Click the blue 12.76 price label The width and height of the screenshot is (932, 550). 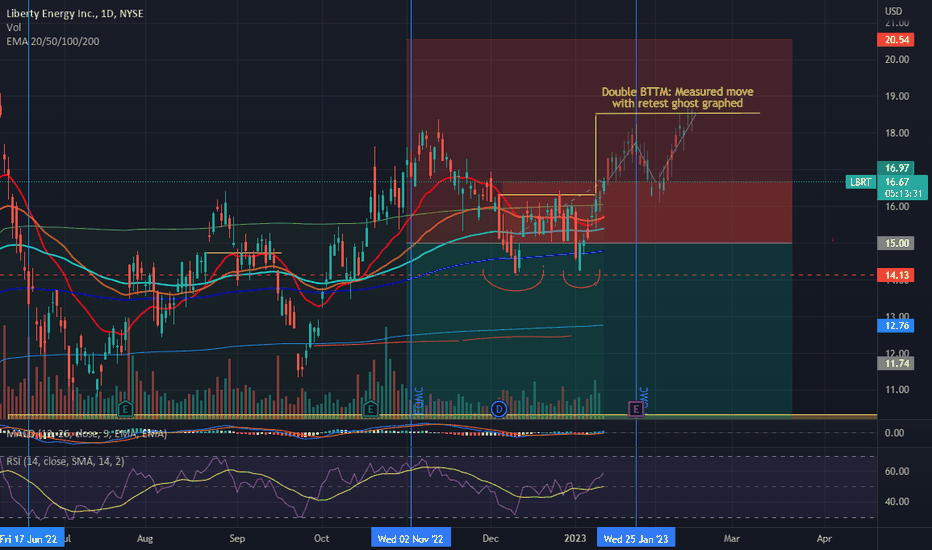(896, 326)
